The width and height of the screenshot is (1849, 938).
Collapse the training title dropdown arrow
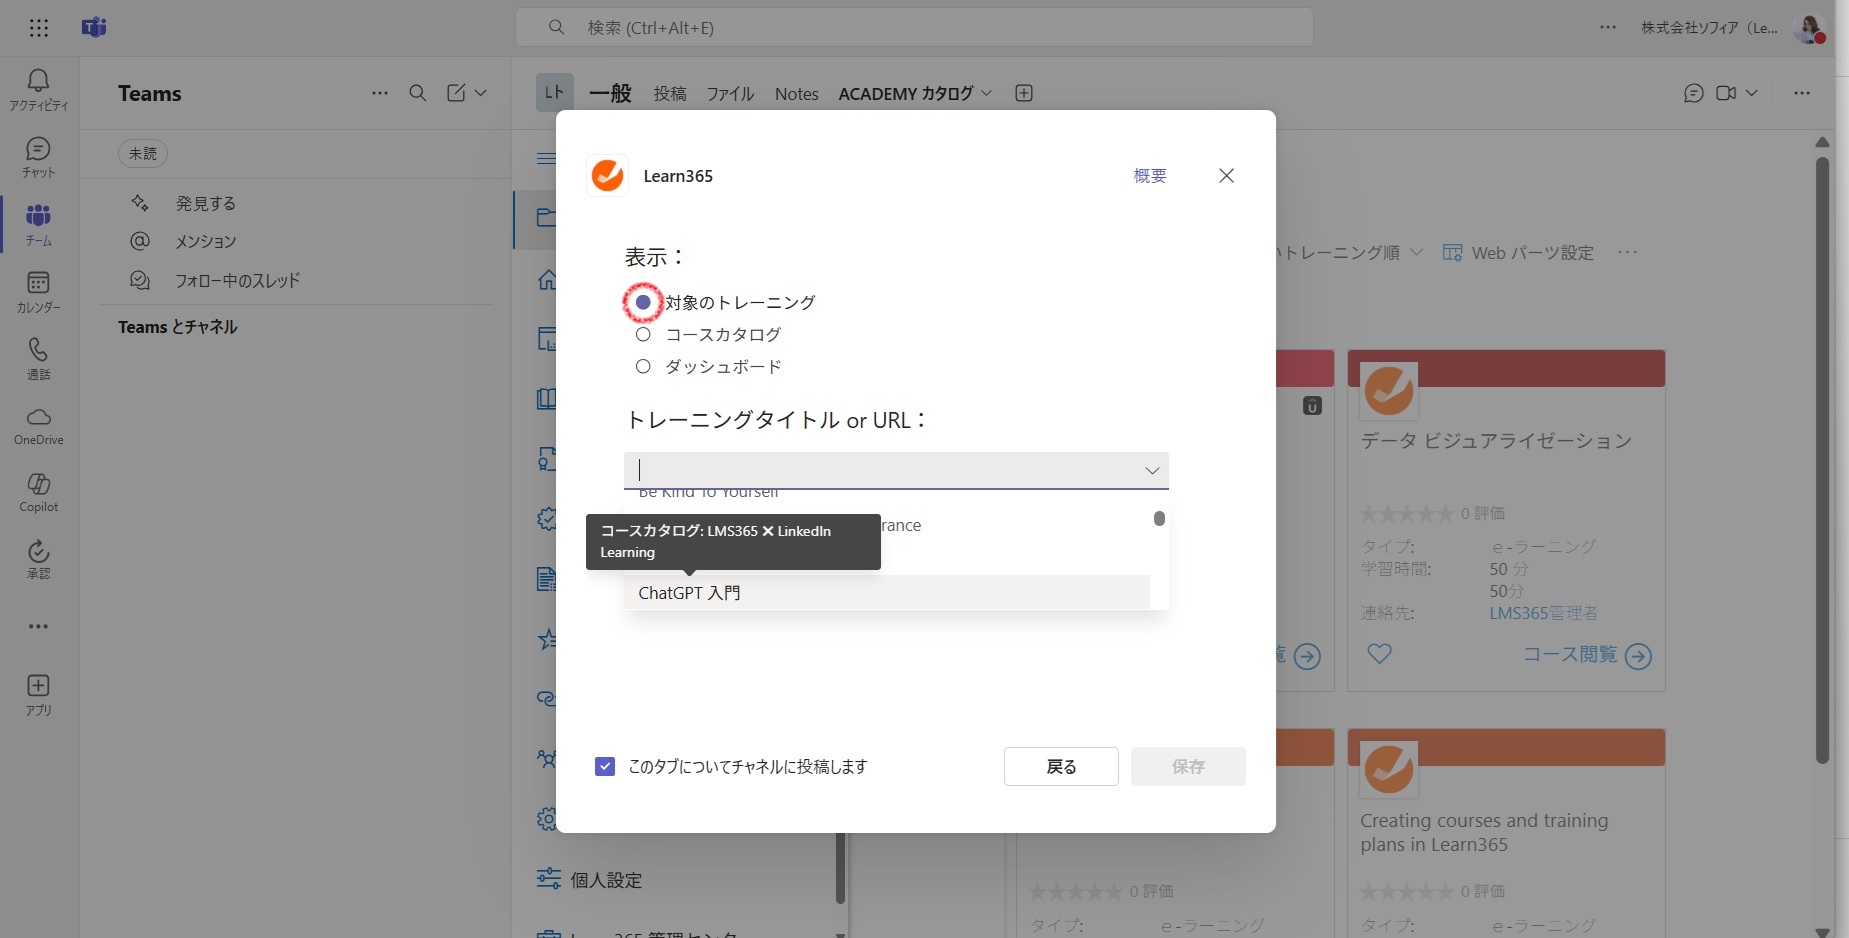click(1152, 470)
